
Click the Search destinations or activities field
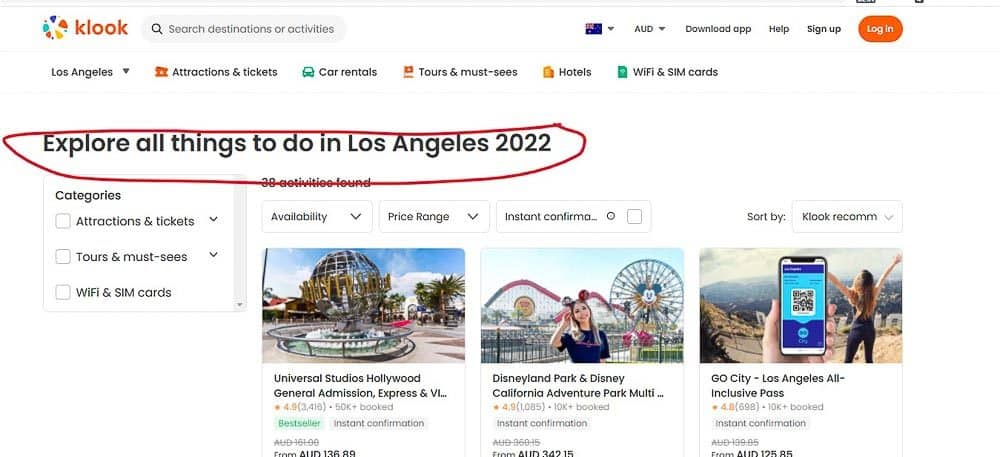pos(244,29)
